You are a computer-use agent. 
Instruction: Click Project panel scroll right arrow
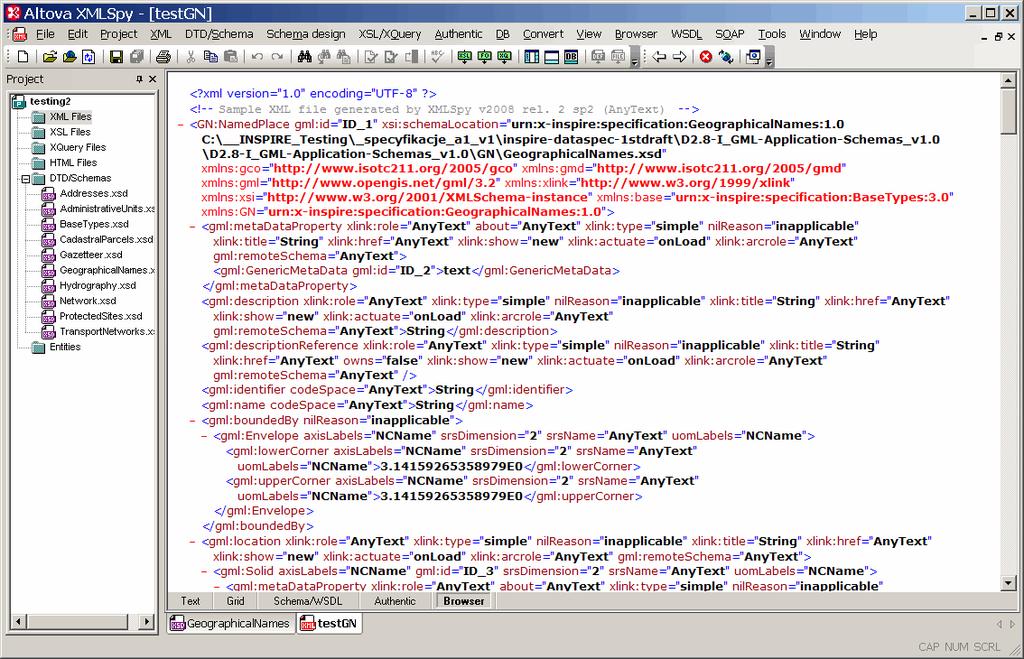147,622
